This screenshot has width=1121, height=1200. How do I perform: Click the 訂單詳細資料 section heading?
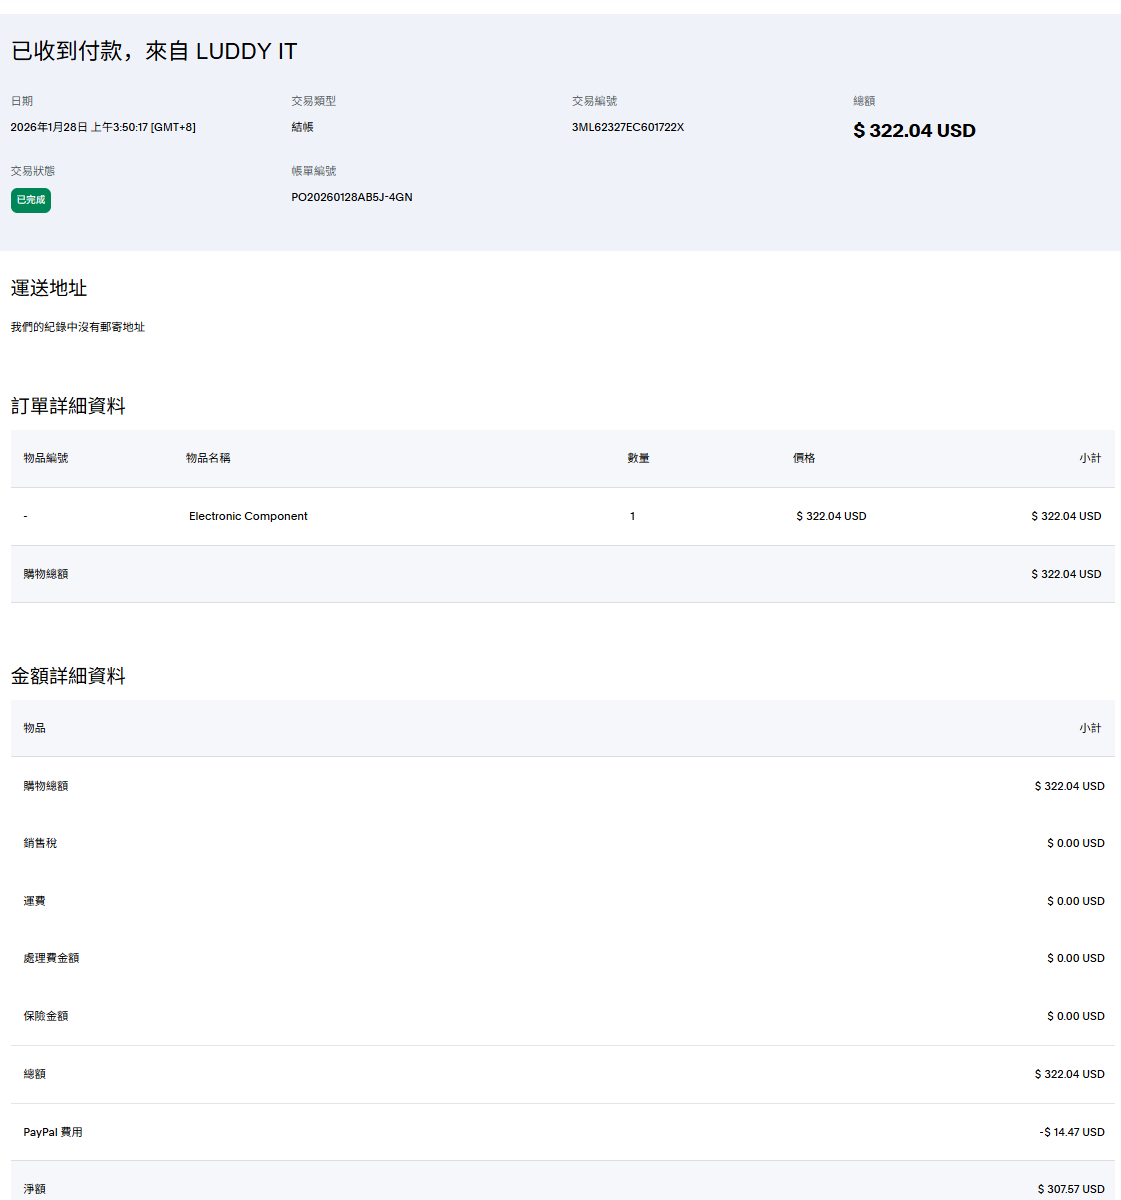pyautogui.click(x=68, y=406)
